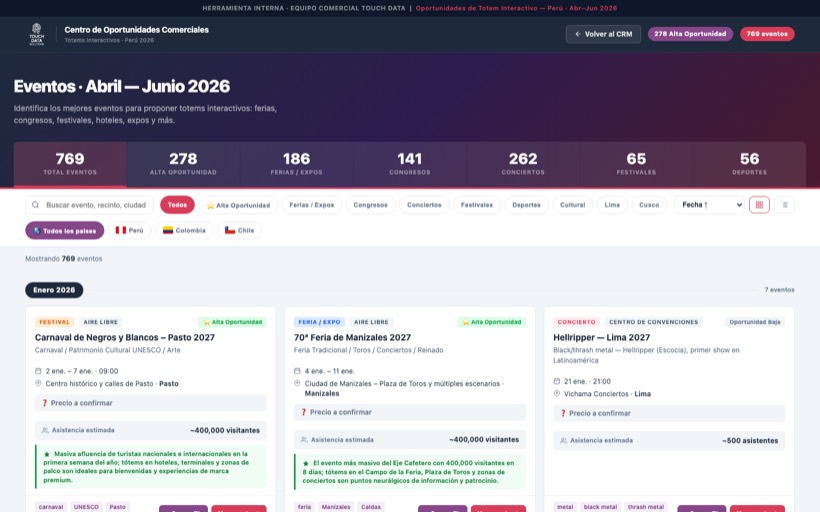Click calendar icon on Hellripper card

pyautogui.click(x=556, y=381)
